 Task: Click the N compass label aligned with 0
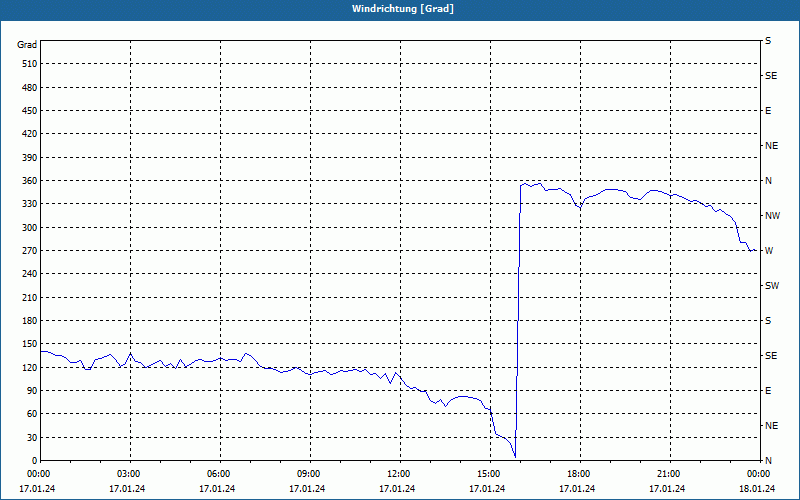768,461
